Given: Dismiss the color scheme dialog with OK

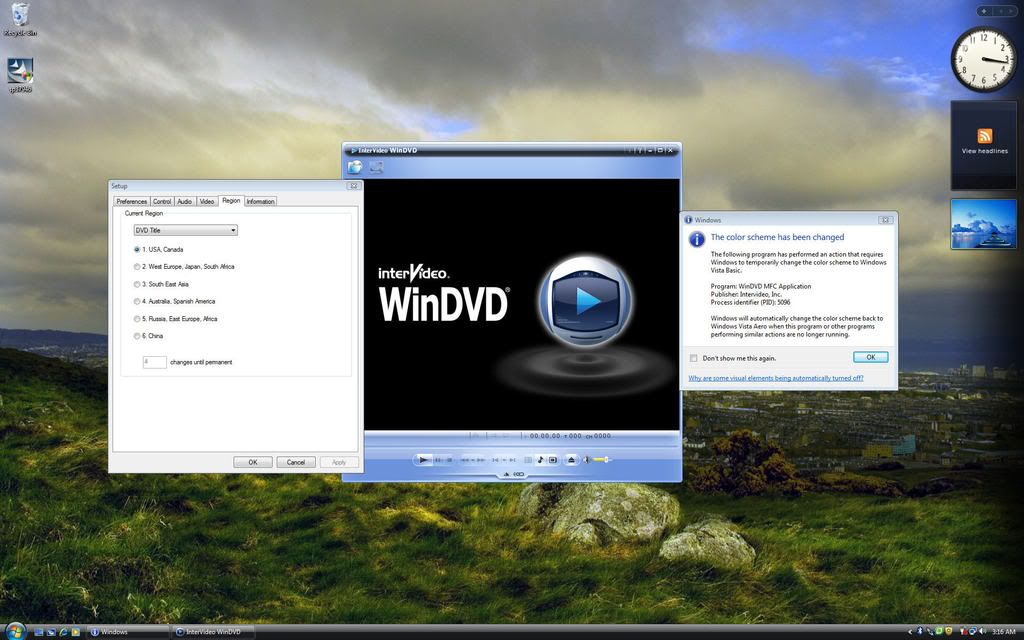Looking at the screenshot, I should 871,357.
